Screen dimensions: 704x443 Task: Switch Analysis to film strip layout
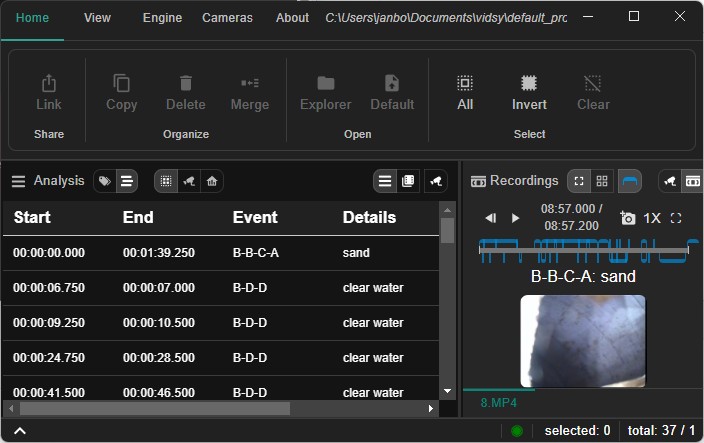(408, 181)
